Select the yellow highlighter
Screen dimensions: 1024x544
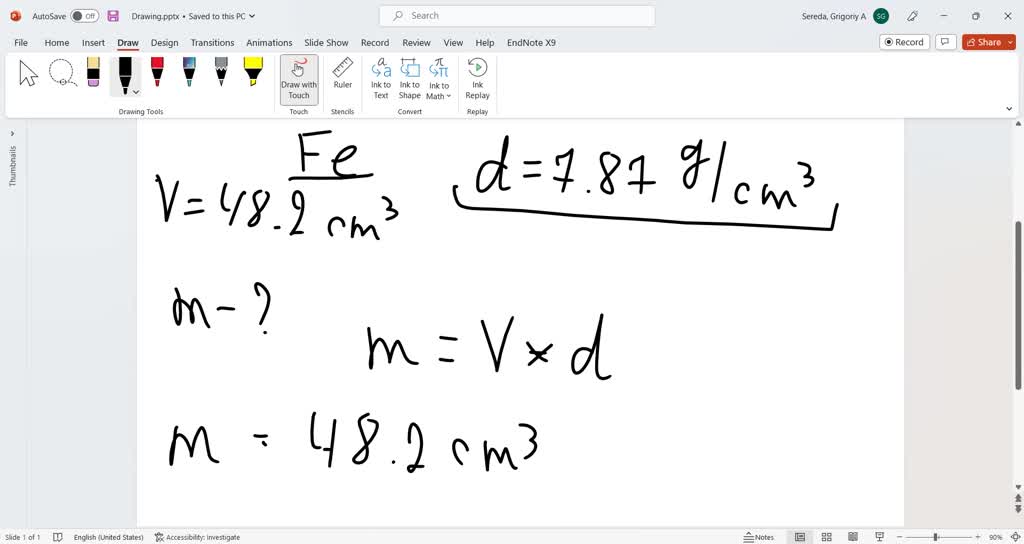(x=253, y=72)
